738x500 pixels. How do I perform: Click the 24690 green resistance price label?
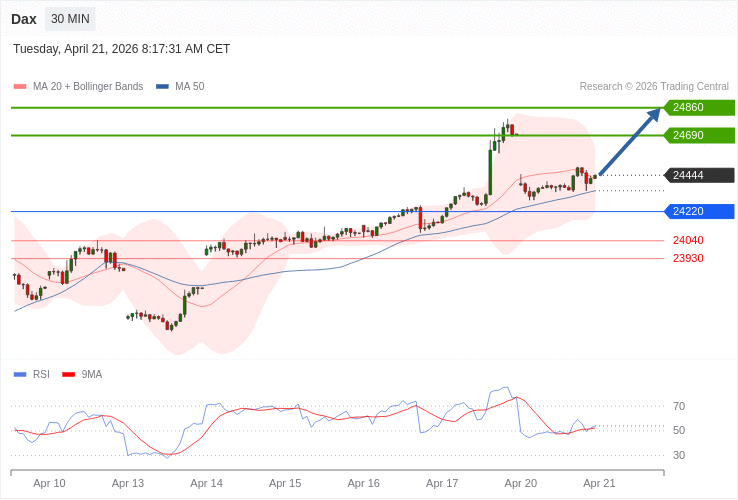[699, 135]
